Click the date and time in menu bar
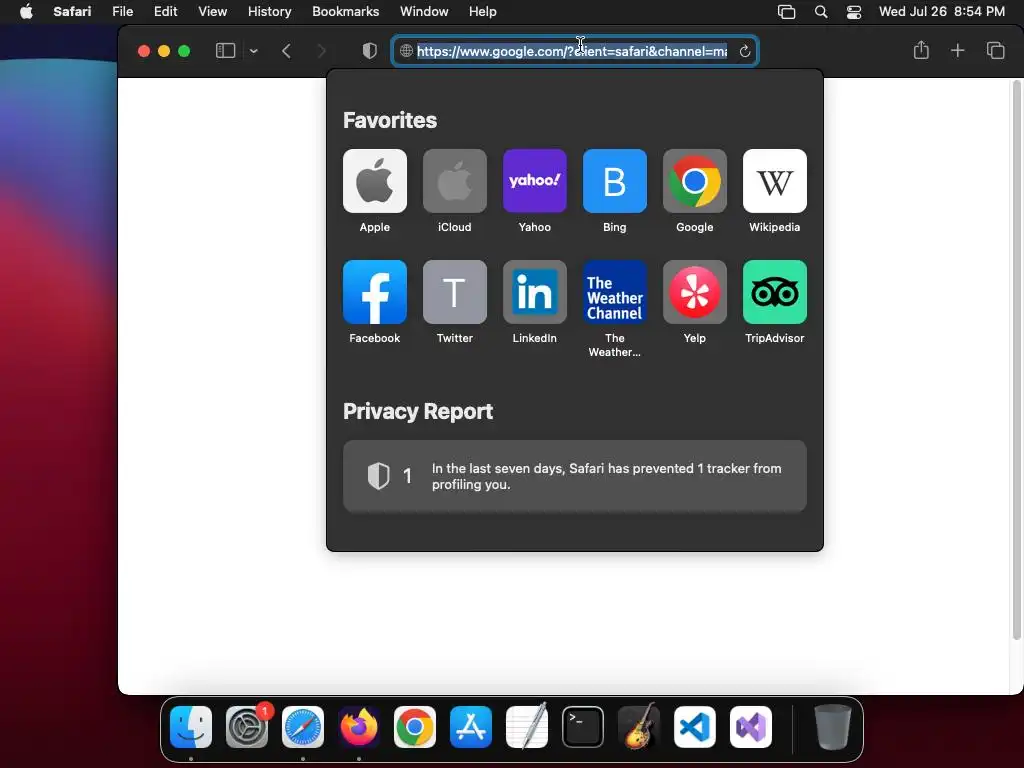The height and width of the screenshot is (768, 1024). tap(941, 11)
